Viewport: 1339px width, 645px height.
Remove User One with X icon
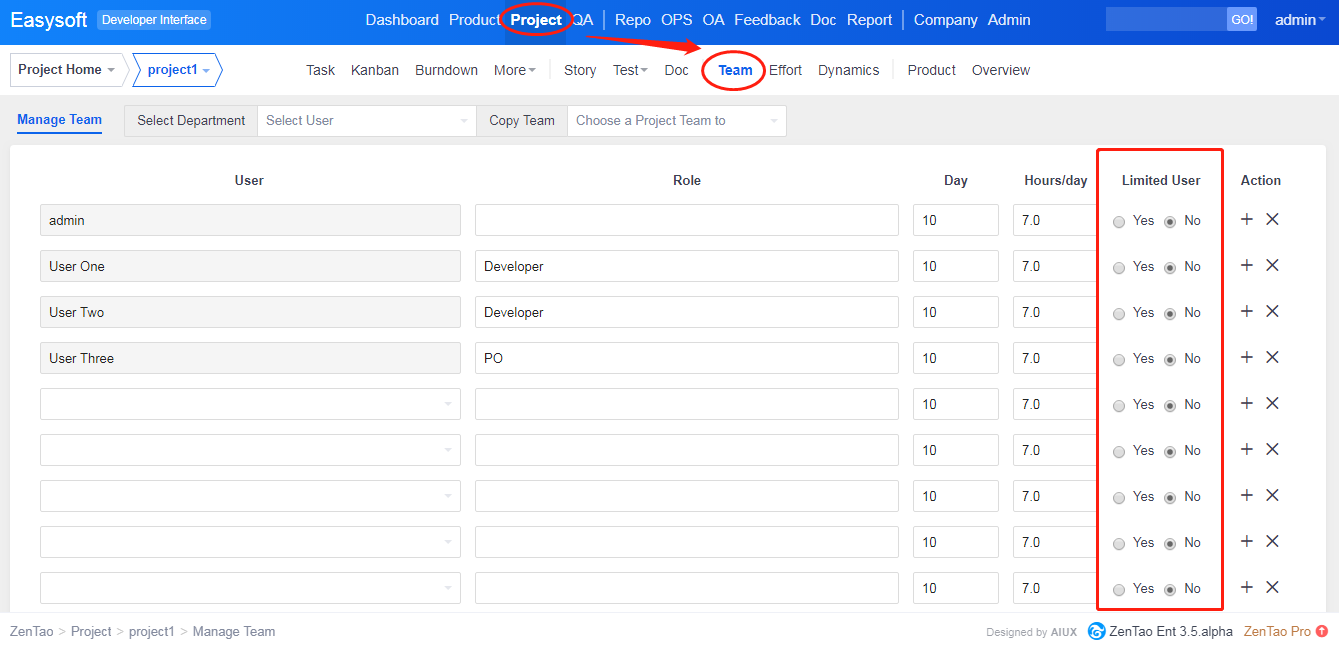click(x=1272, y=266)
